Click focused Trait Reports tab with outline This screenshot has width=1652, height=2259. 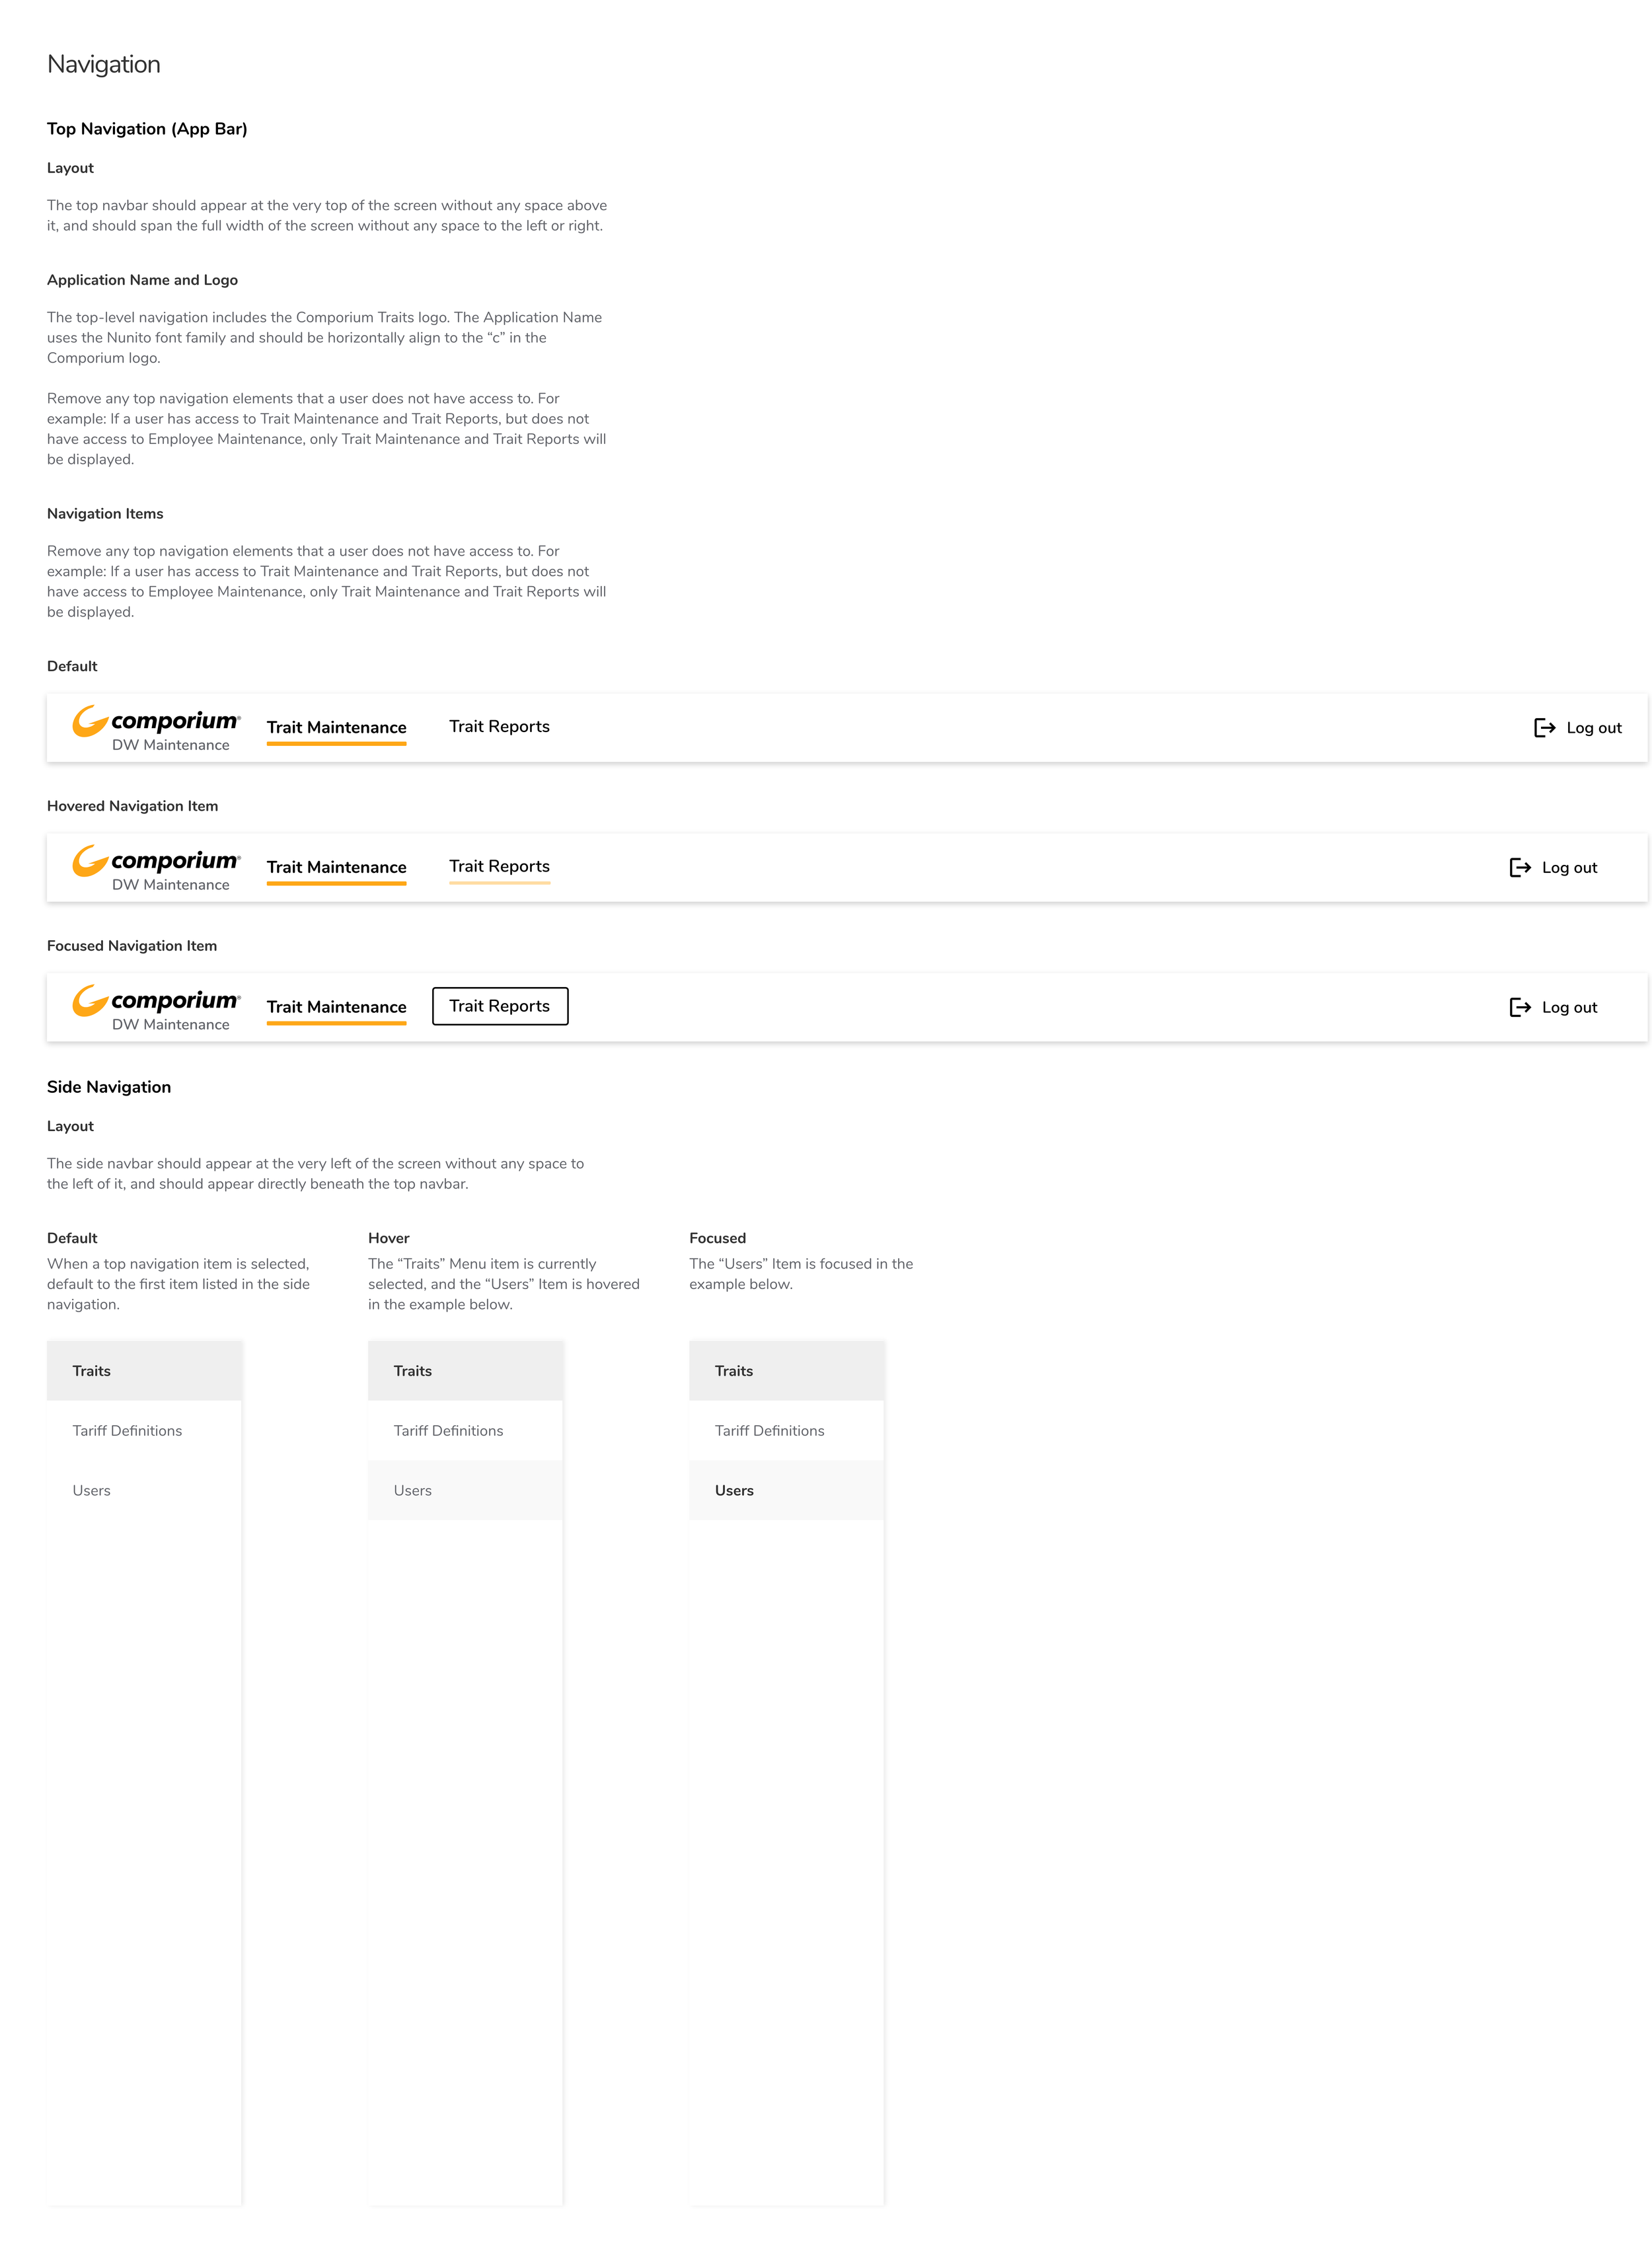499,1006
